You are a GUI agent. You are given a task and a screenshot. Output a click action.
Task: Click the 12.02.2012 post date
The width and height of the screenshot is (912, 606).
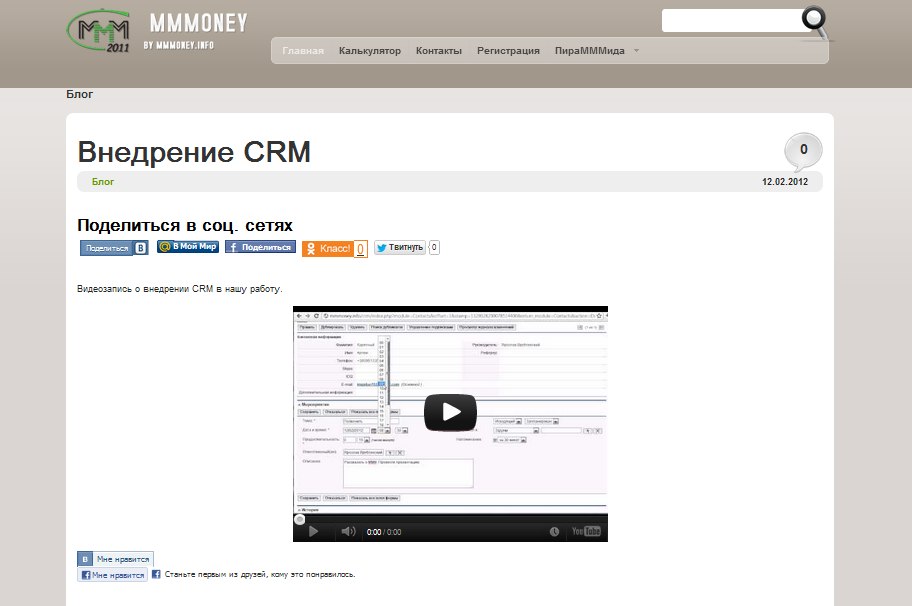(785, 181)
